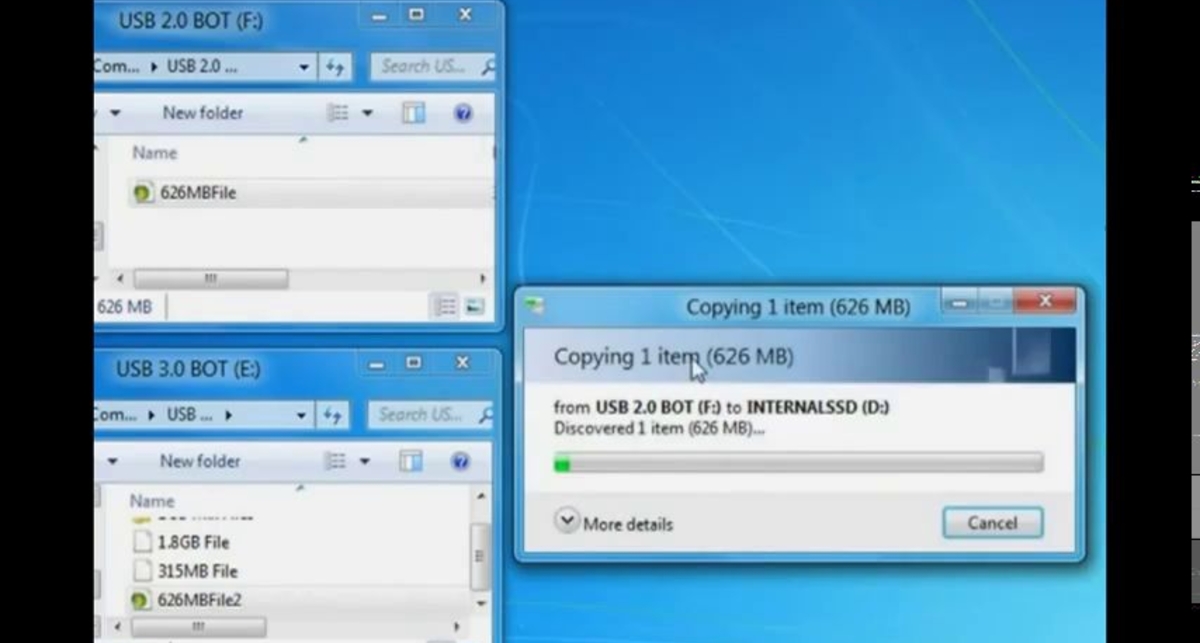1200x643 pixels.
Task: Open the breadcrumb dropdown next to USB 2.0
Action: coord(303,66)
